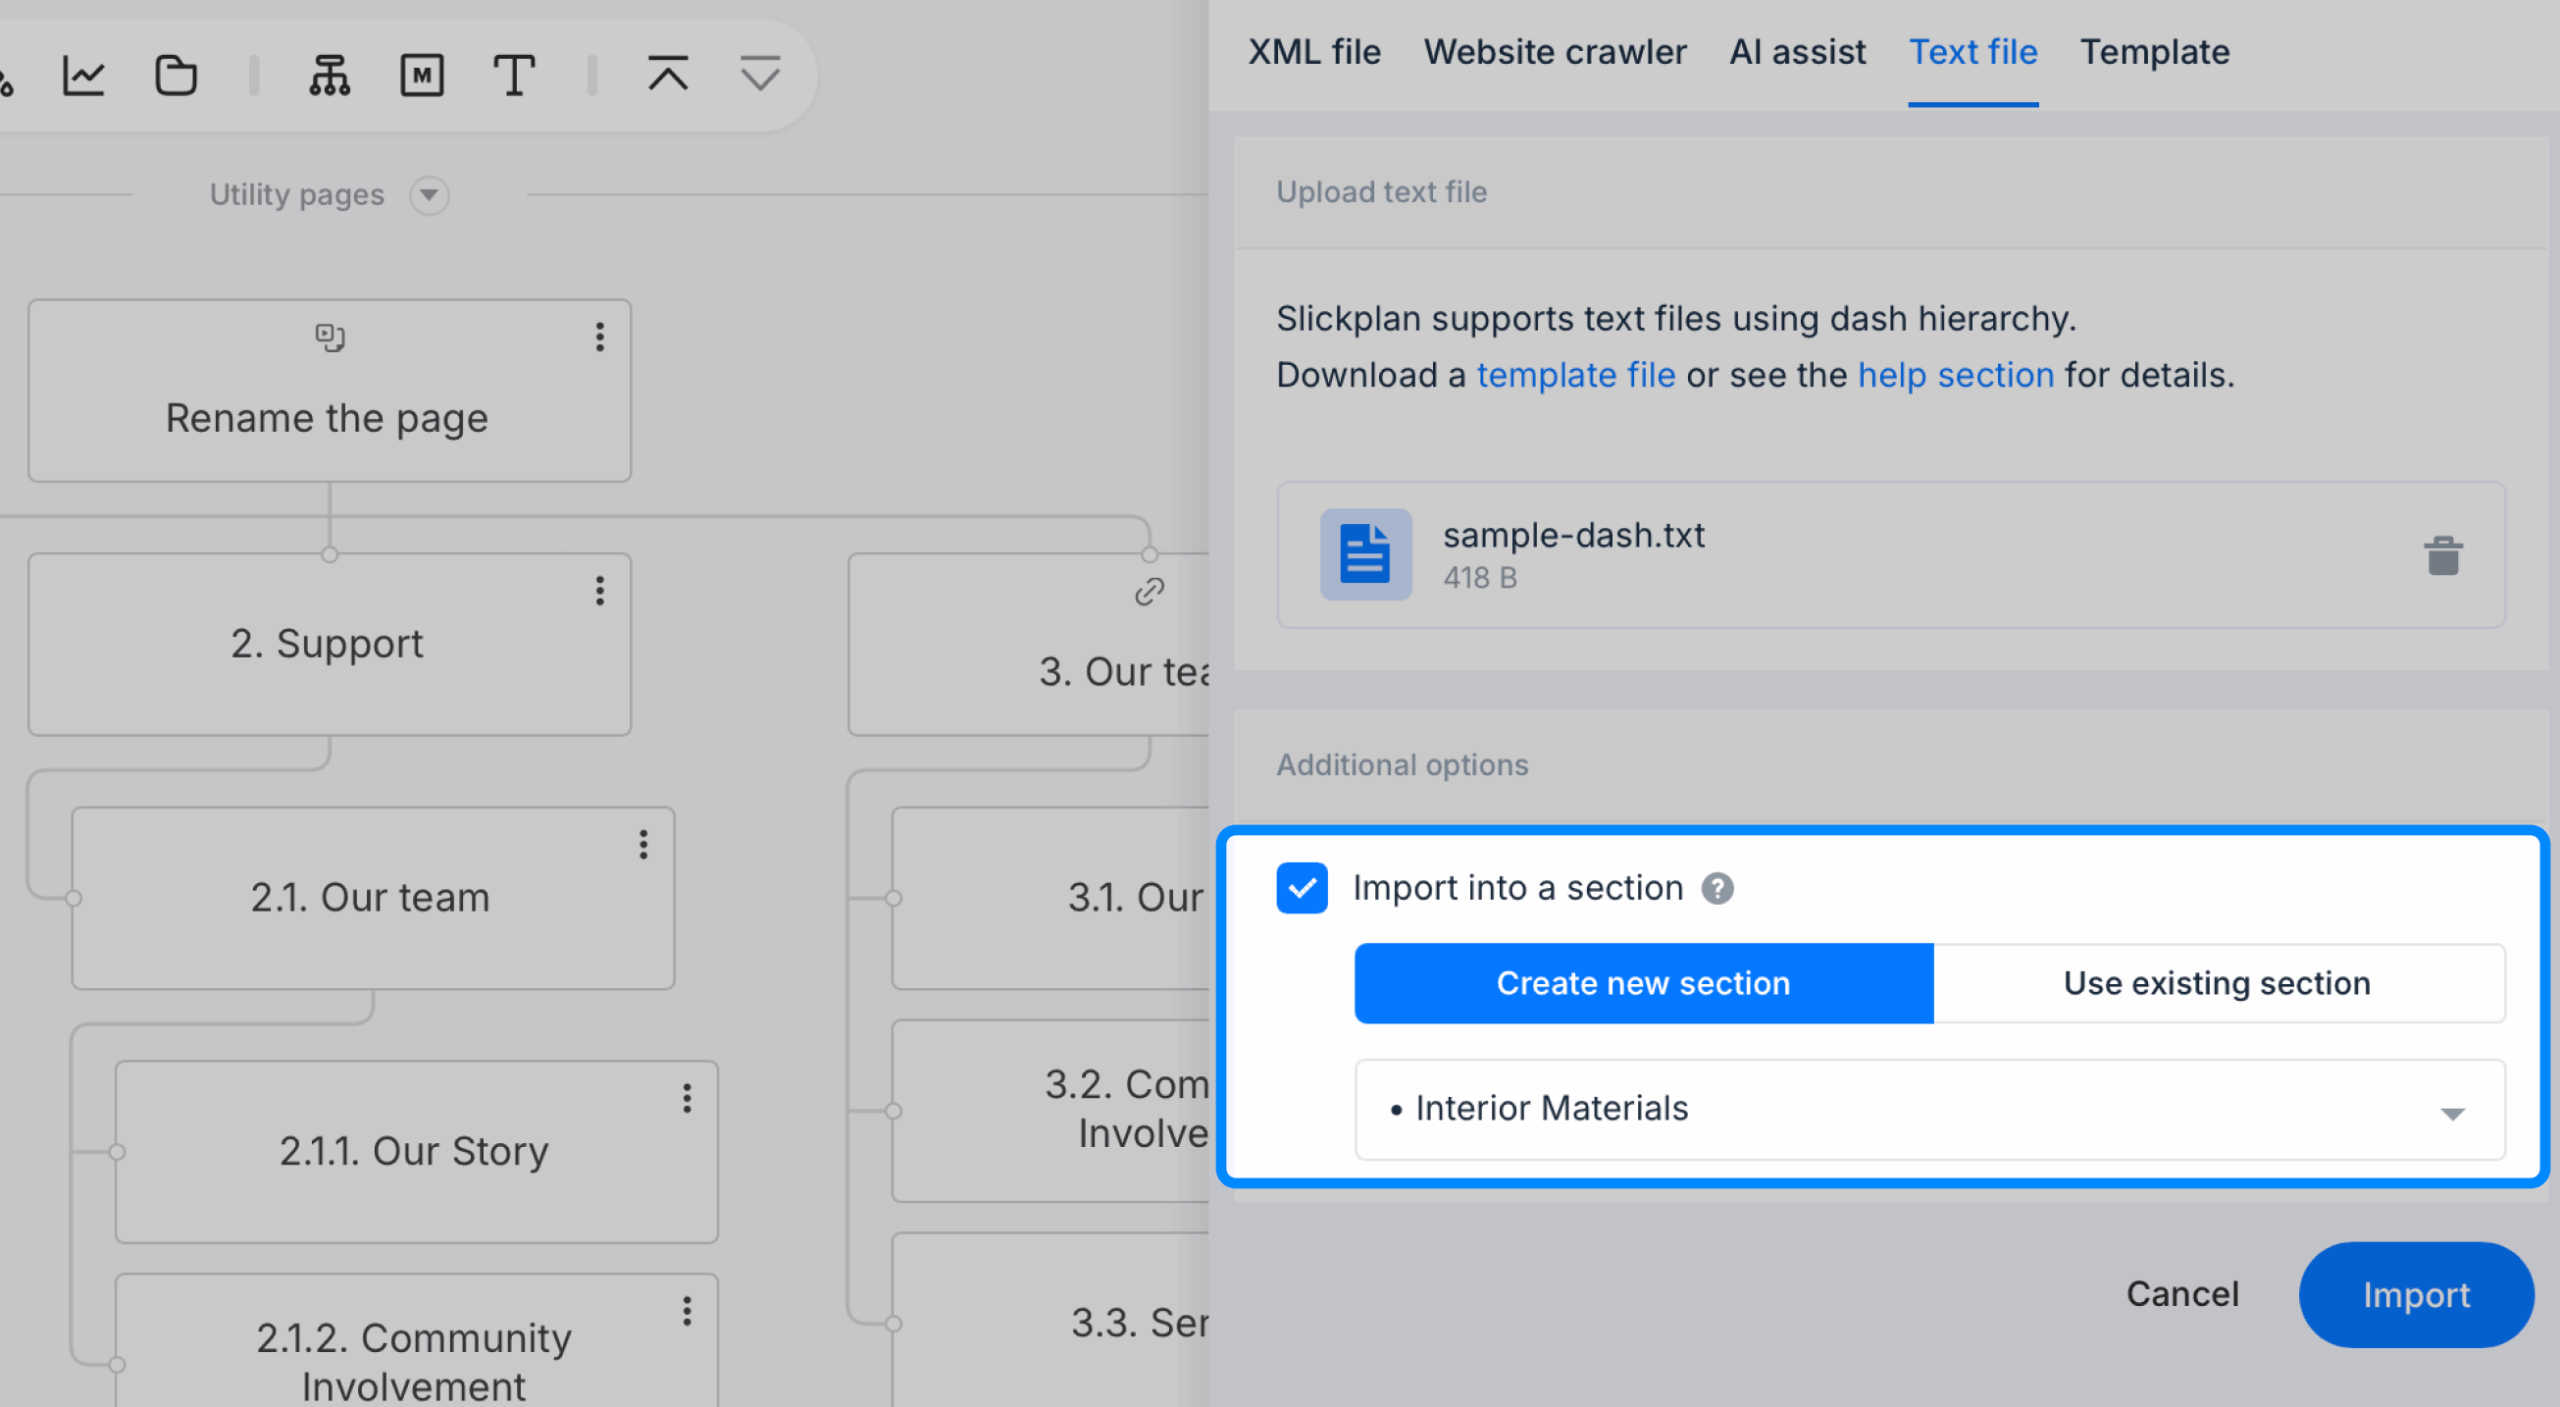Click the Cancel button
The height and width of the screenshot is (1407, 2560).
click(x=2182, y=1294)
